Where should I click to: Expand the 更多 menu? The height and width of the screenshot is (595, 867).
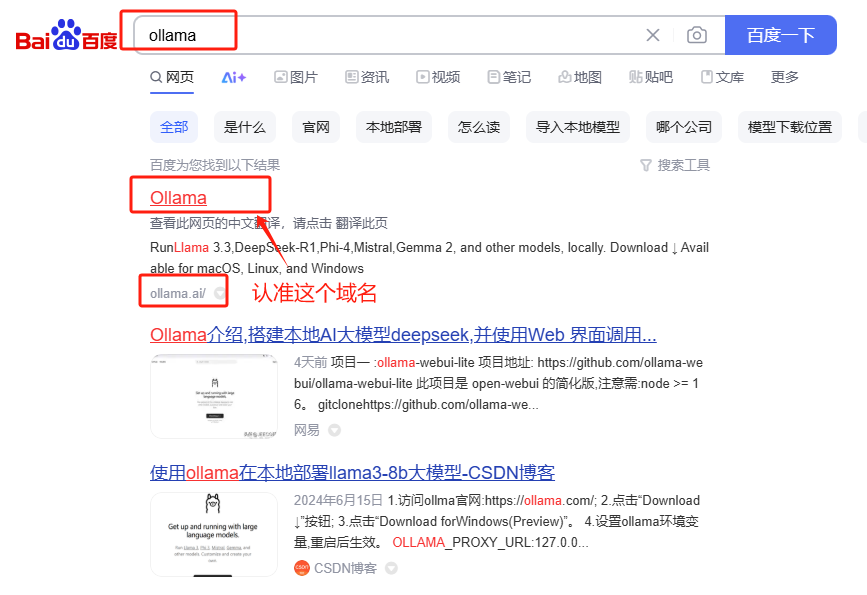784,76
